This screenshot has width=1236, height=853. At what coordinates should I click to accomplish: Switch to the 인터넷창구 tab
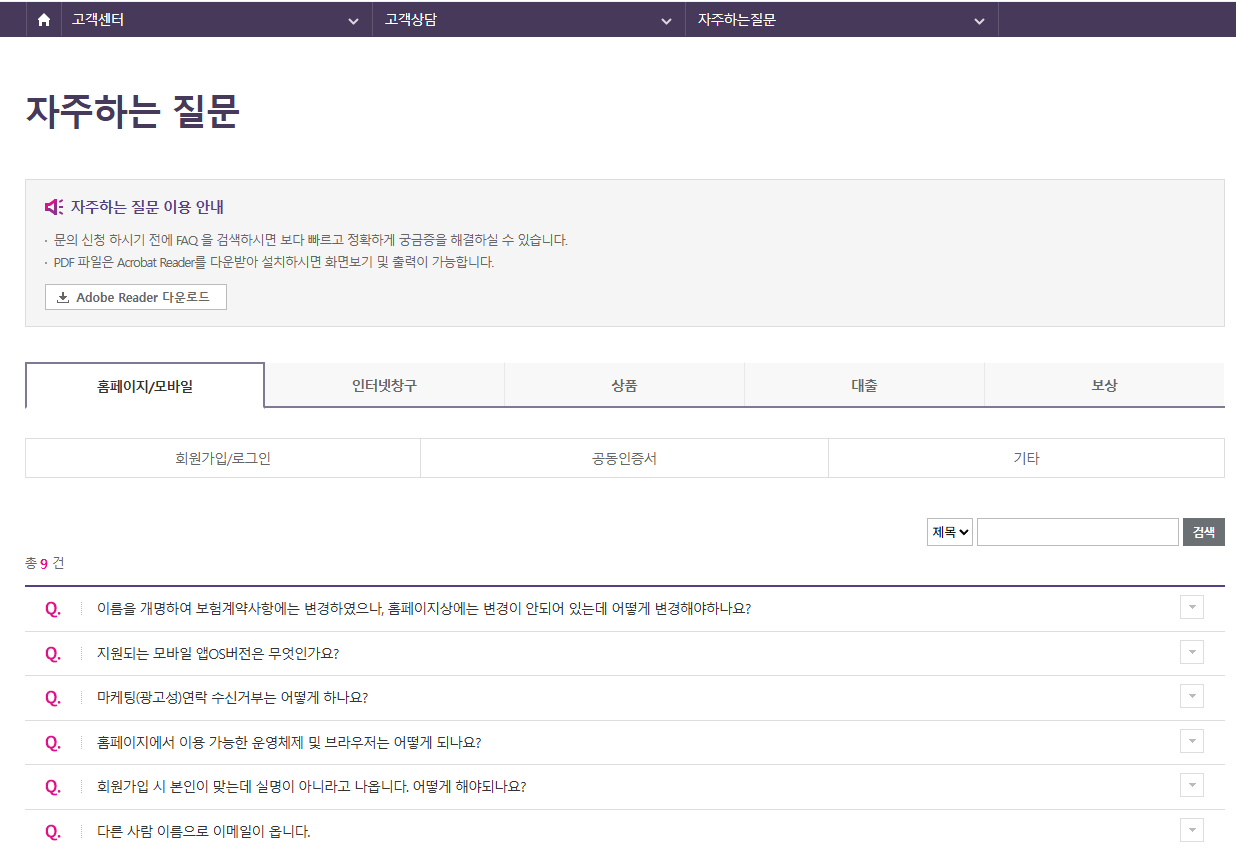tap(385, 385)
